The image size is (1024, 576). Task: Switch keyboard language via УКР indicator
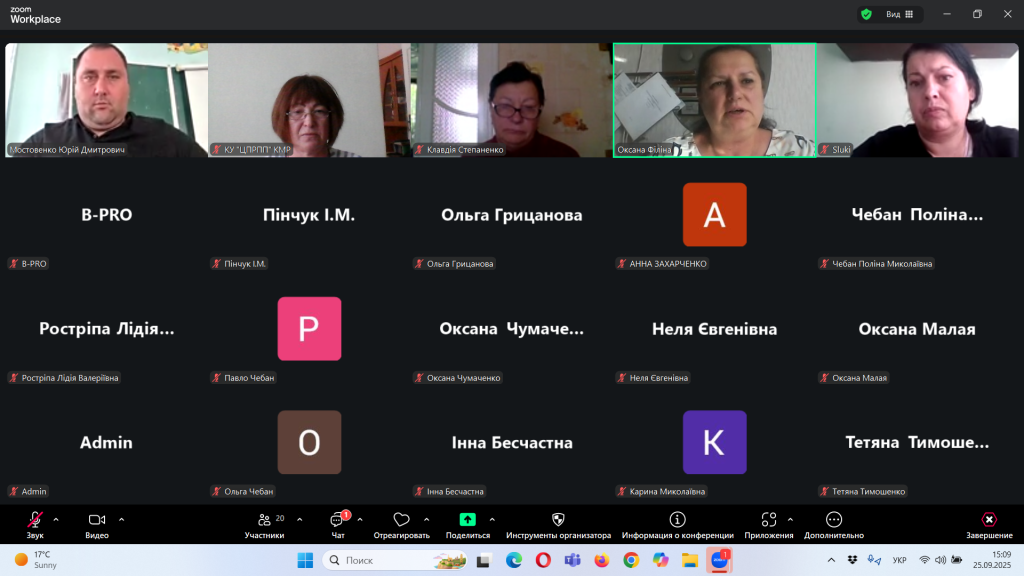(x=899, y=560)
